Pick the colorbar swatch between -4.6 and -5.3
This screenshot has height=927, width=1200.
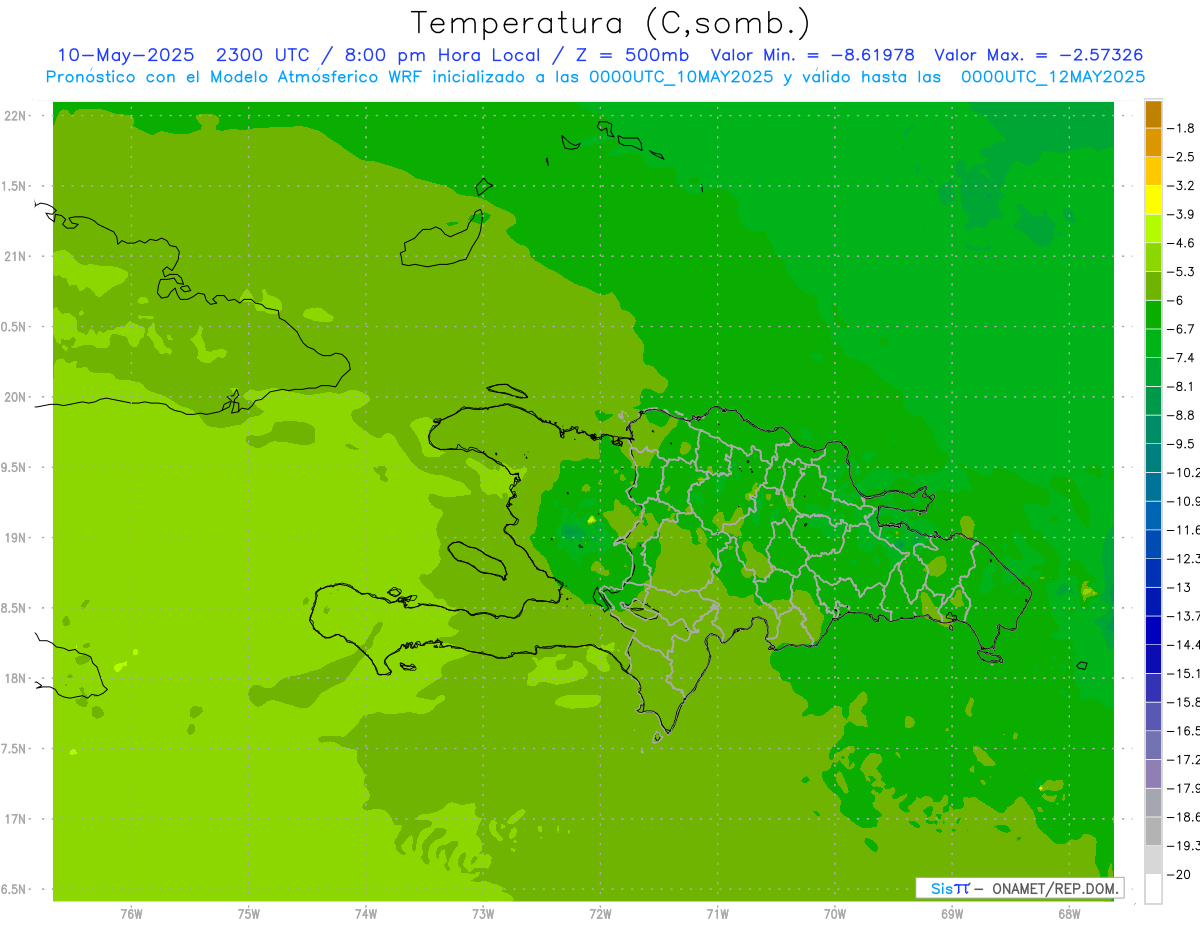click(x=1153, y=258)
